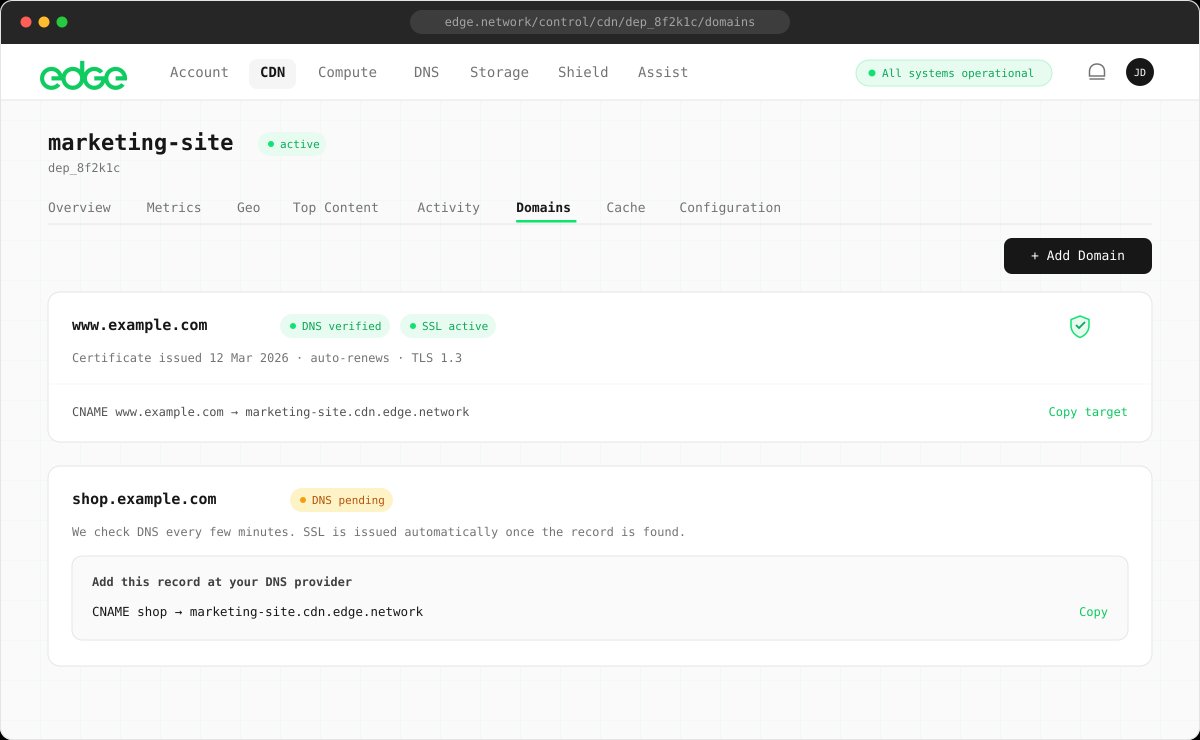Viewport: 1200px width, 740px height.
Task: Click the CNAME shop record text
Action: tap(257, 612)
